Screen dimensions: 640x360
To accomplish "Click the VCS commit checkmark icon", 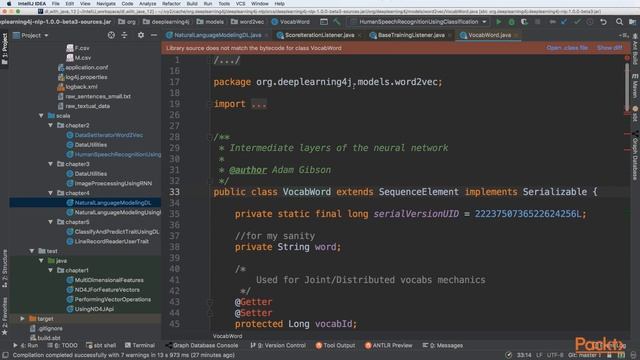I will (577, 22).
